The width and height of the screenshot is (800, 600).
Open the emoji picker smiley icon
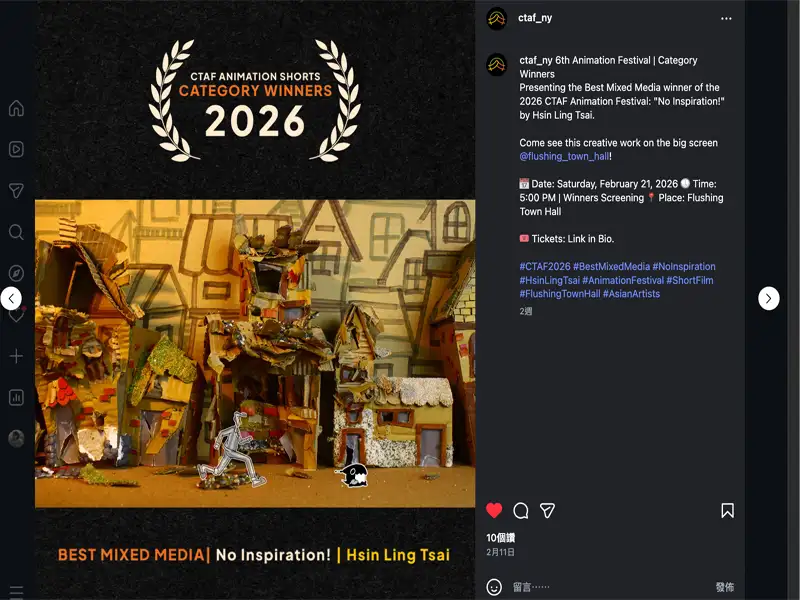(494, 587)
